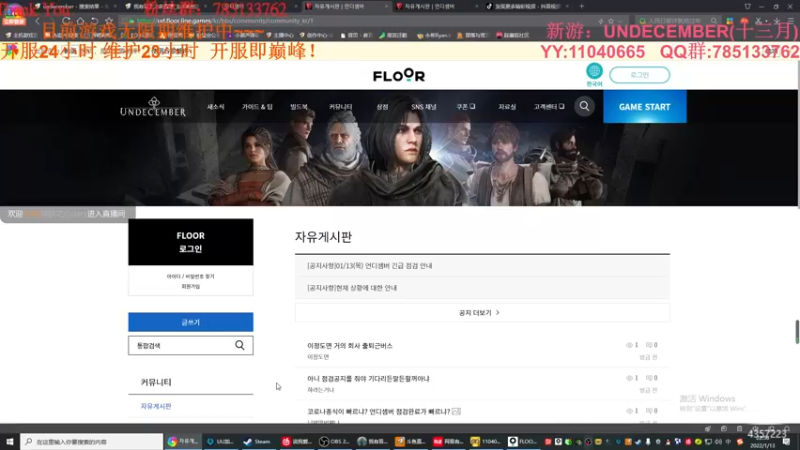Click the black FLOOR 로그인 panel

click(x=190, y=242)
